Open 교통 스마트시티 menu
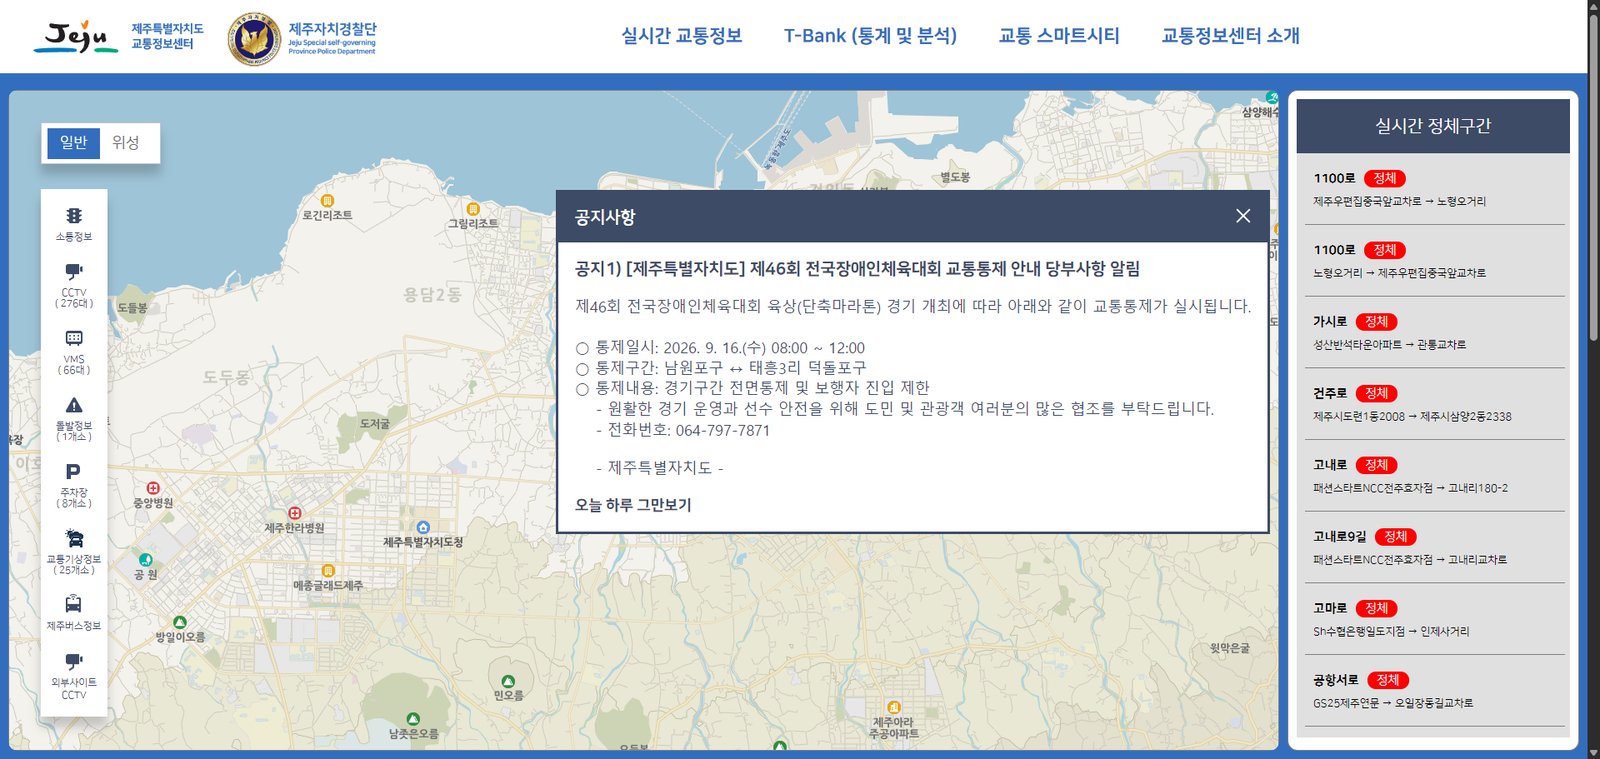 click(x=1059, y=36)
